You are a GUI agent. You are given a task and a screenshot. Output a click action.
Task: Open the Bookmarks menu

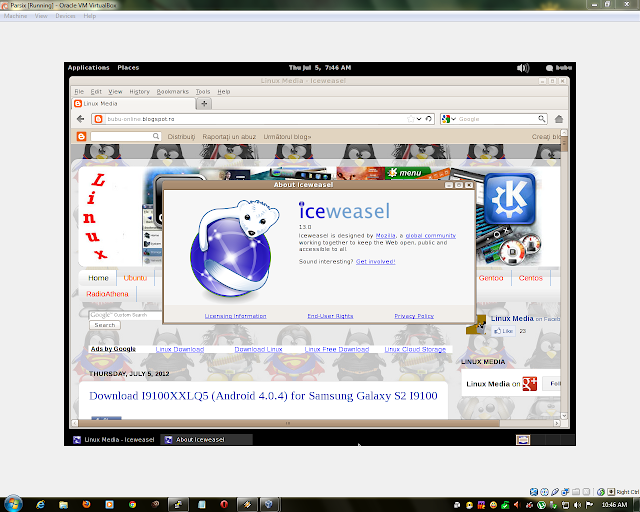click(173, 92)
